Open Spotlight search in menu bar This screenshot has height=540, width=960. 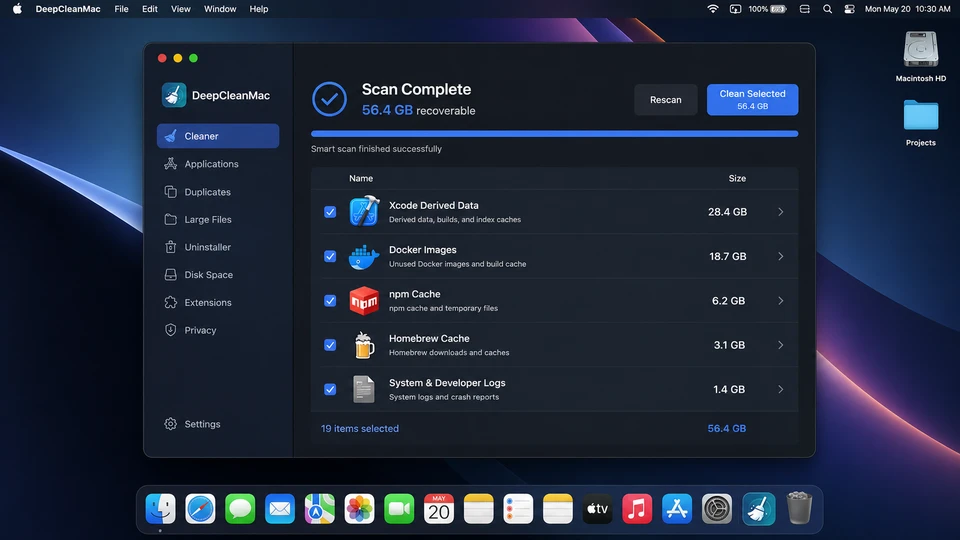click(827, 9)
